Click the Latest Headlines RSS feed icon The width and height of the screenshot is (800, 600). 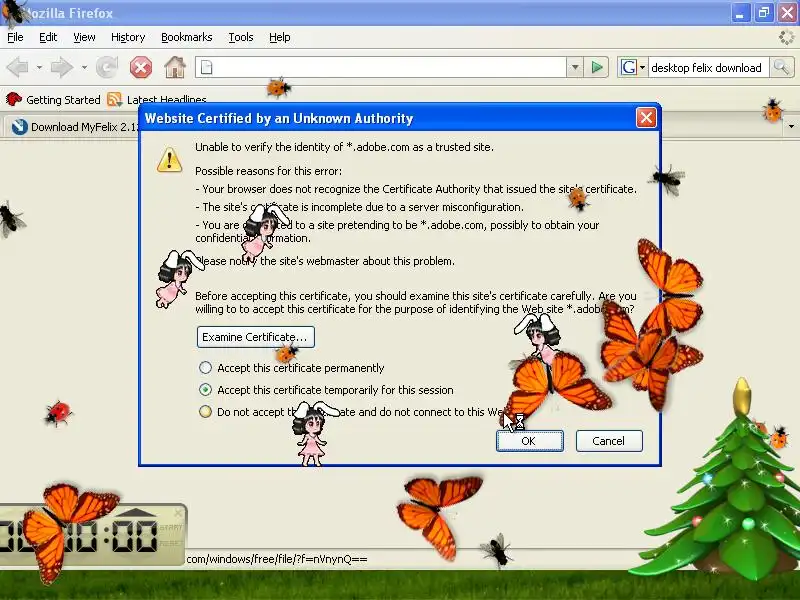point(114,99)
